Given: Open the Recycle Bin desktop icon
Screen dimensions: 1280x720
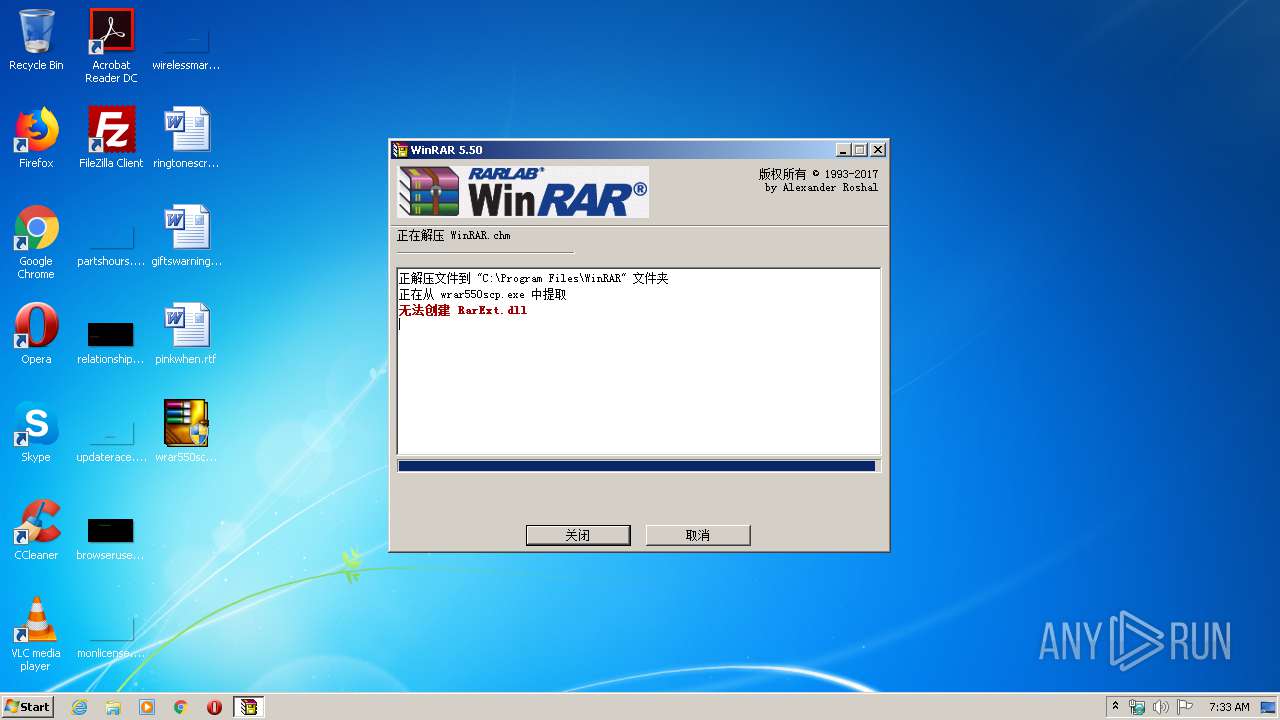Looking at the screenshot, I should pyautogui.click(x=36, y=40).
